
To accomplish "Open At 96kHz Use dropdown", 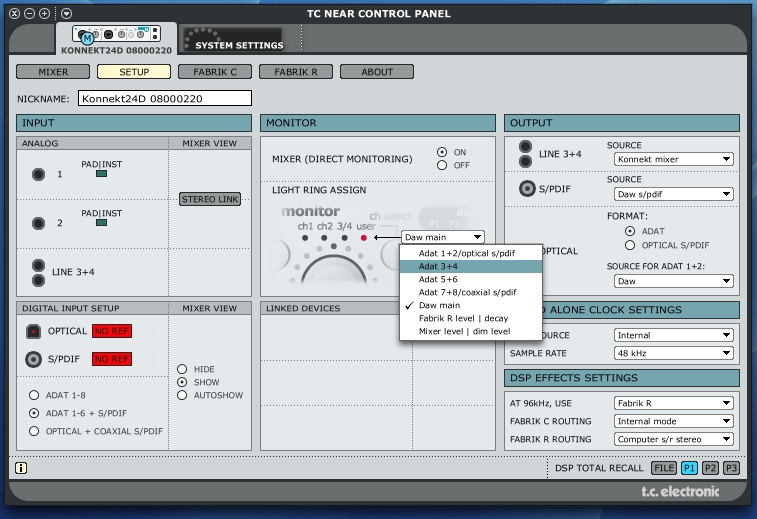I will (673, 403).
